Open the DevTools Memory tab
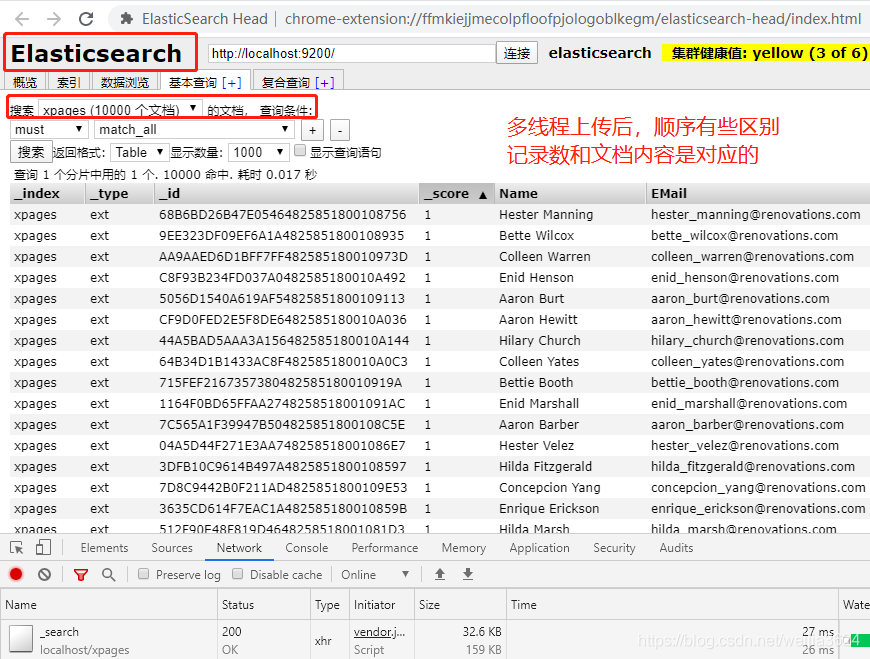This screenshot has height=659, width=870. tap(464, 548)
